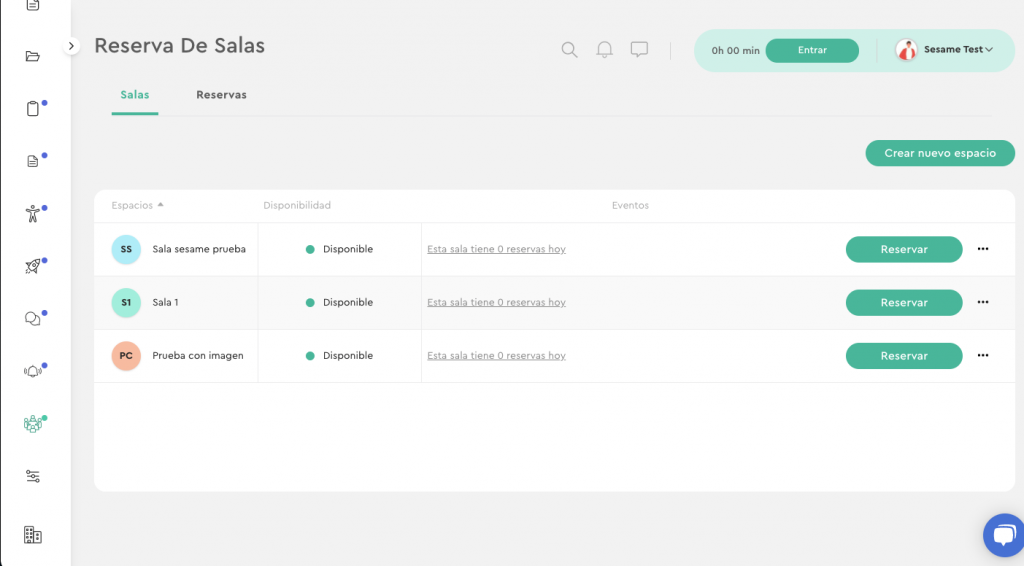Open the settings sliders sidebar icon
Viewport: 1024px width, 566px height.
33,476
